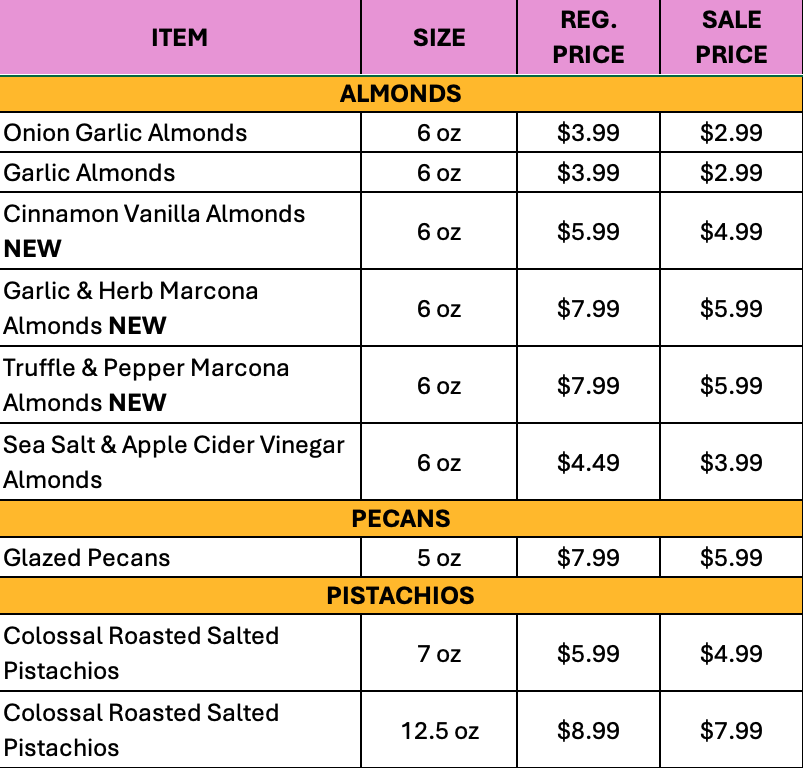Select the Onion Garlic Almonds cell
Screen dimensions: 803x768
click(x=180, y=132)
